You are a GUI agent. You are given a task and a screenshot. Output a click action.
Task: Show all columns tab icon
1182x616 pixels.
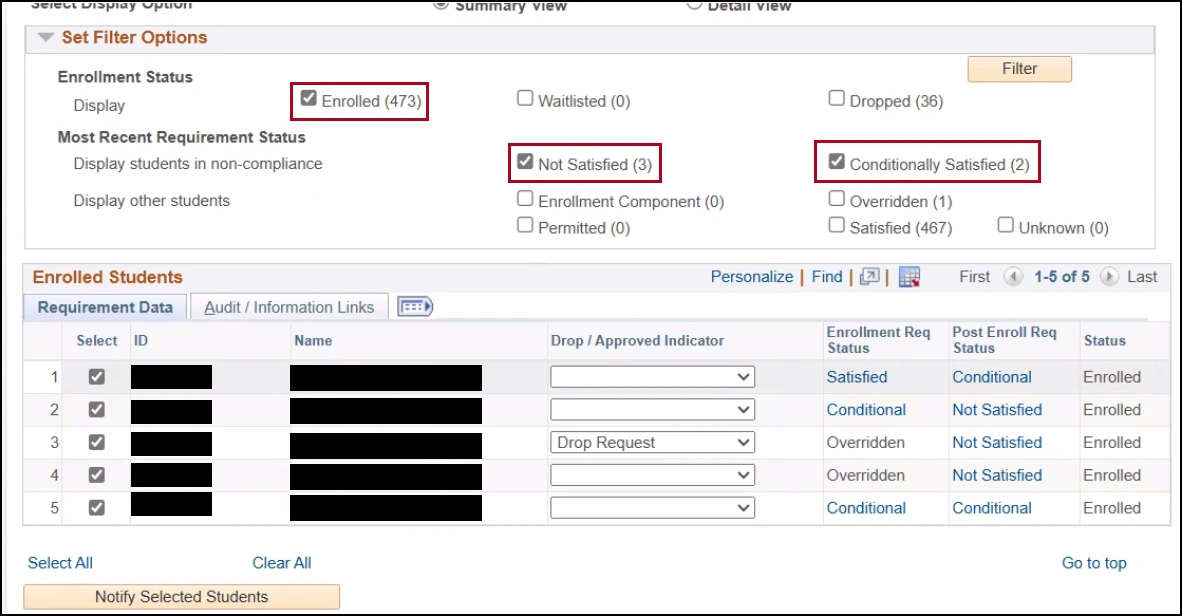(415, 307)
